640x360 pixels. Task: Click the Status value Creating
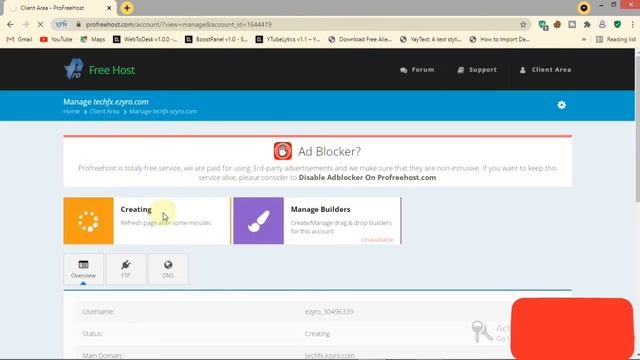point(317,334)
